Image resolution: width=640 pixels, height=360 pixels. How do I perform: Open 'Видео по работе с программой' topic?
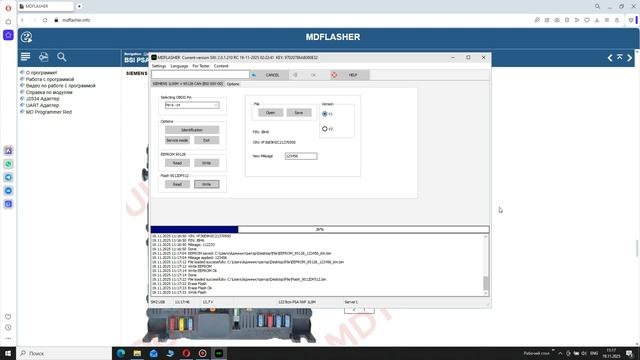click(60, 86)
